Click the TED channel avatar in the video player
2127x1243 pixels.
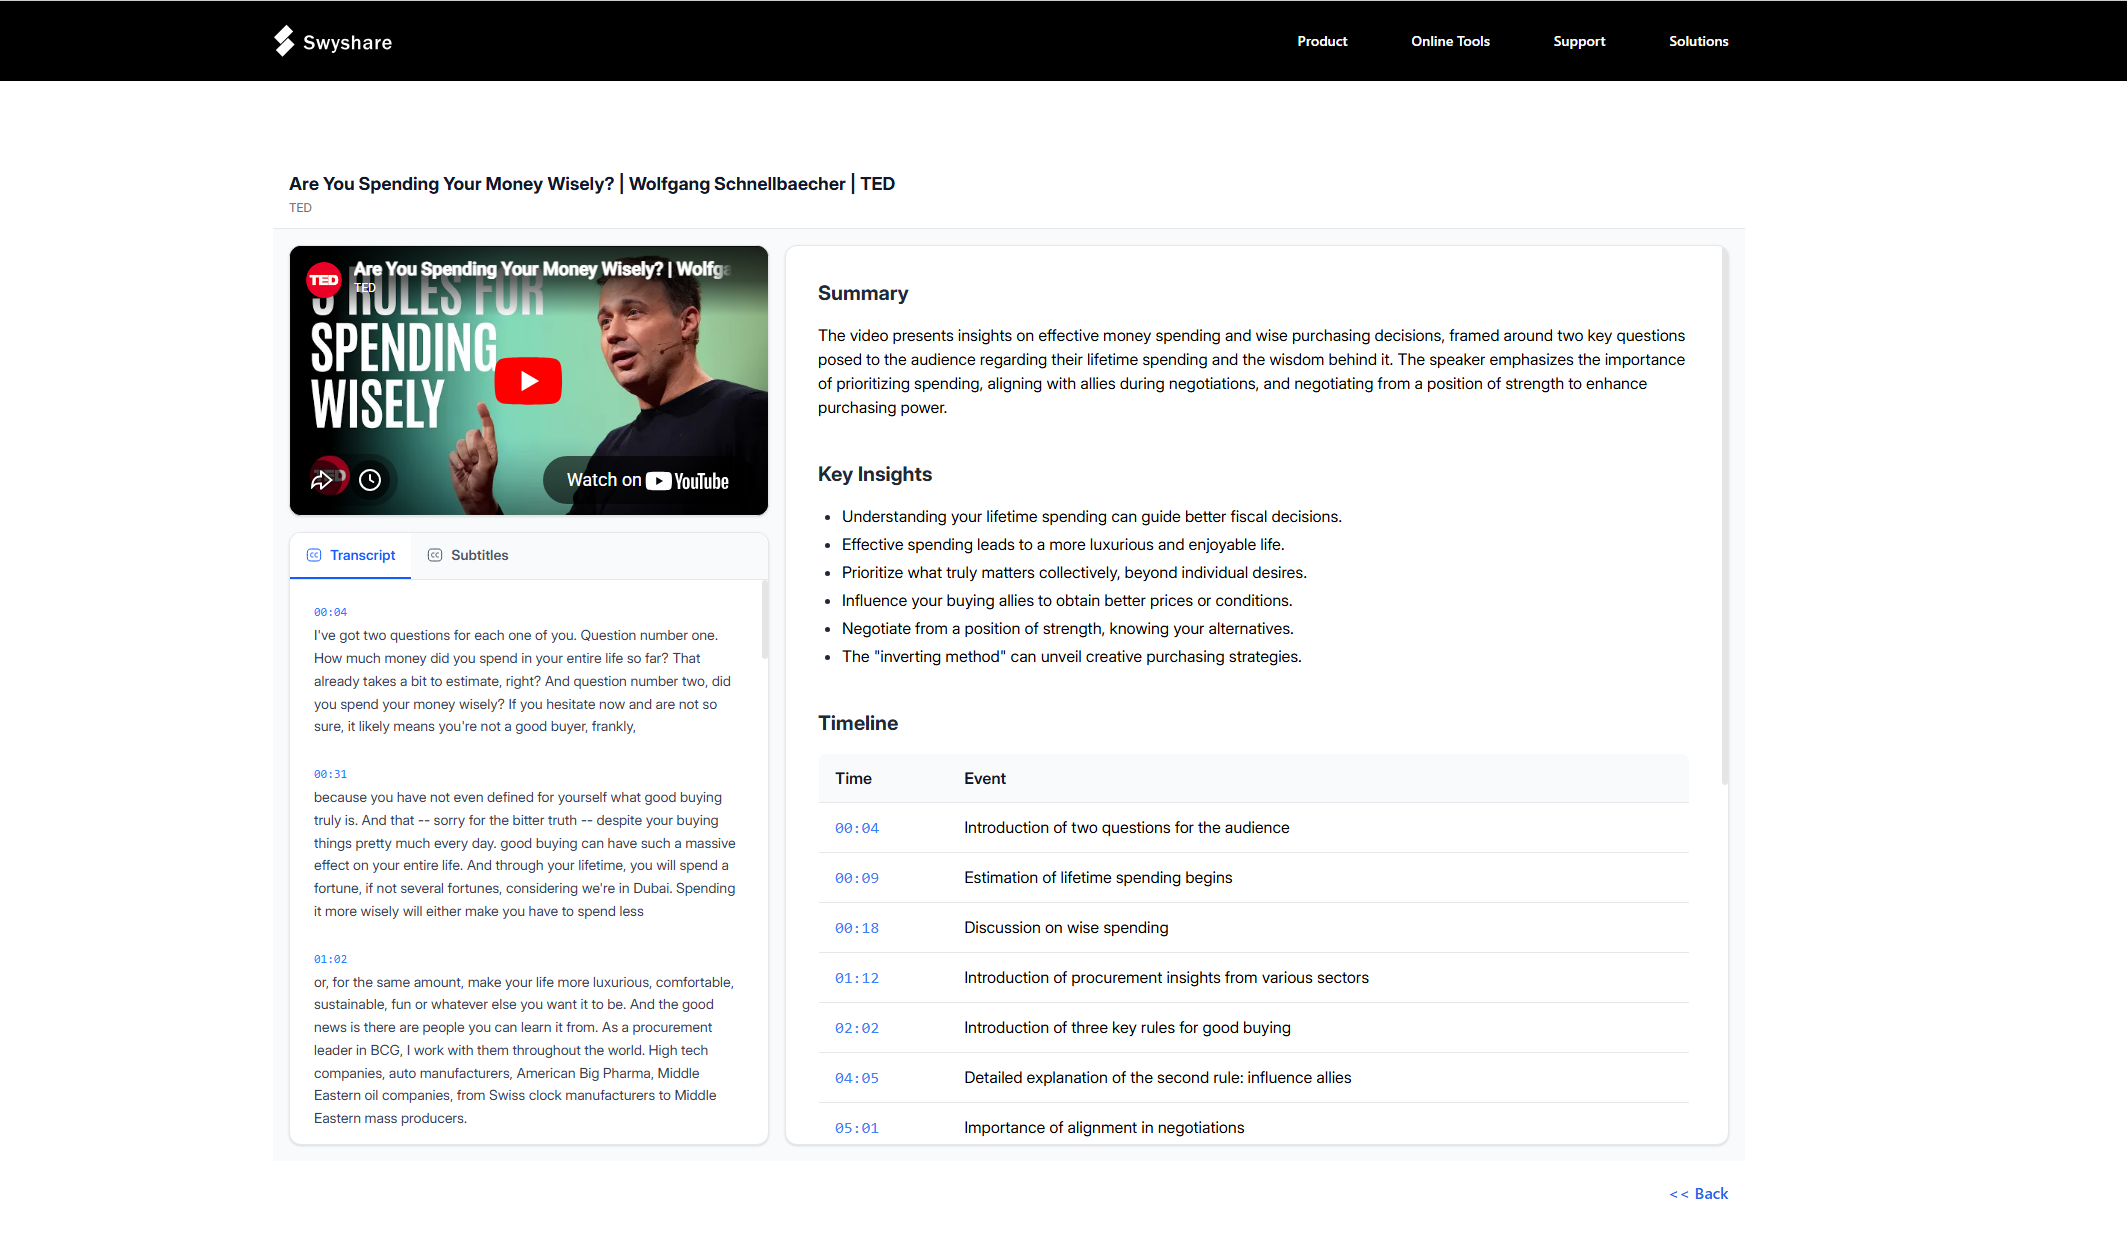(x=324, y=281)
